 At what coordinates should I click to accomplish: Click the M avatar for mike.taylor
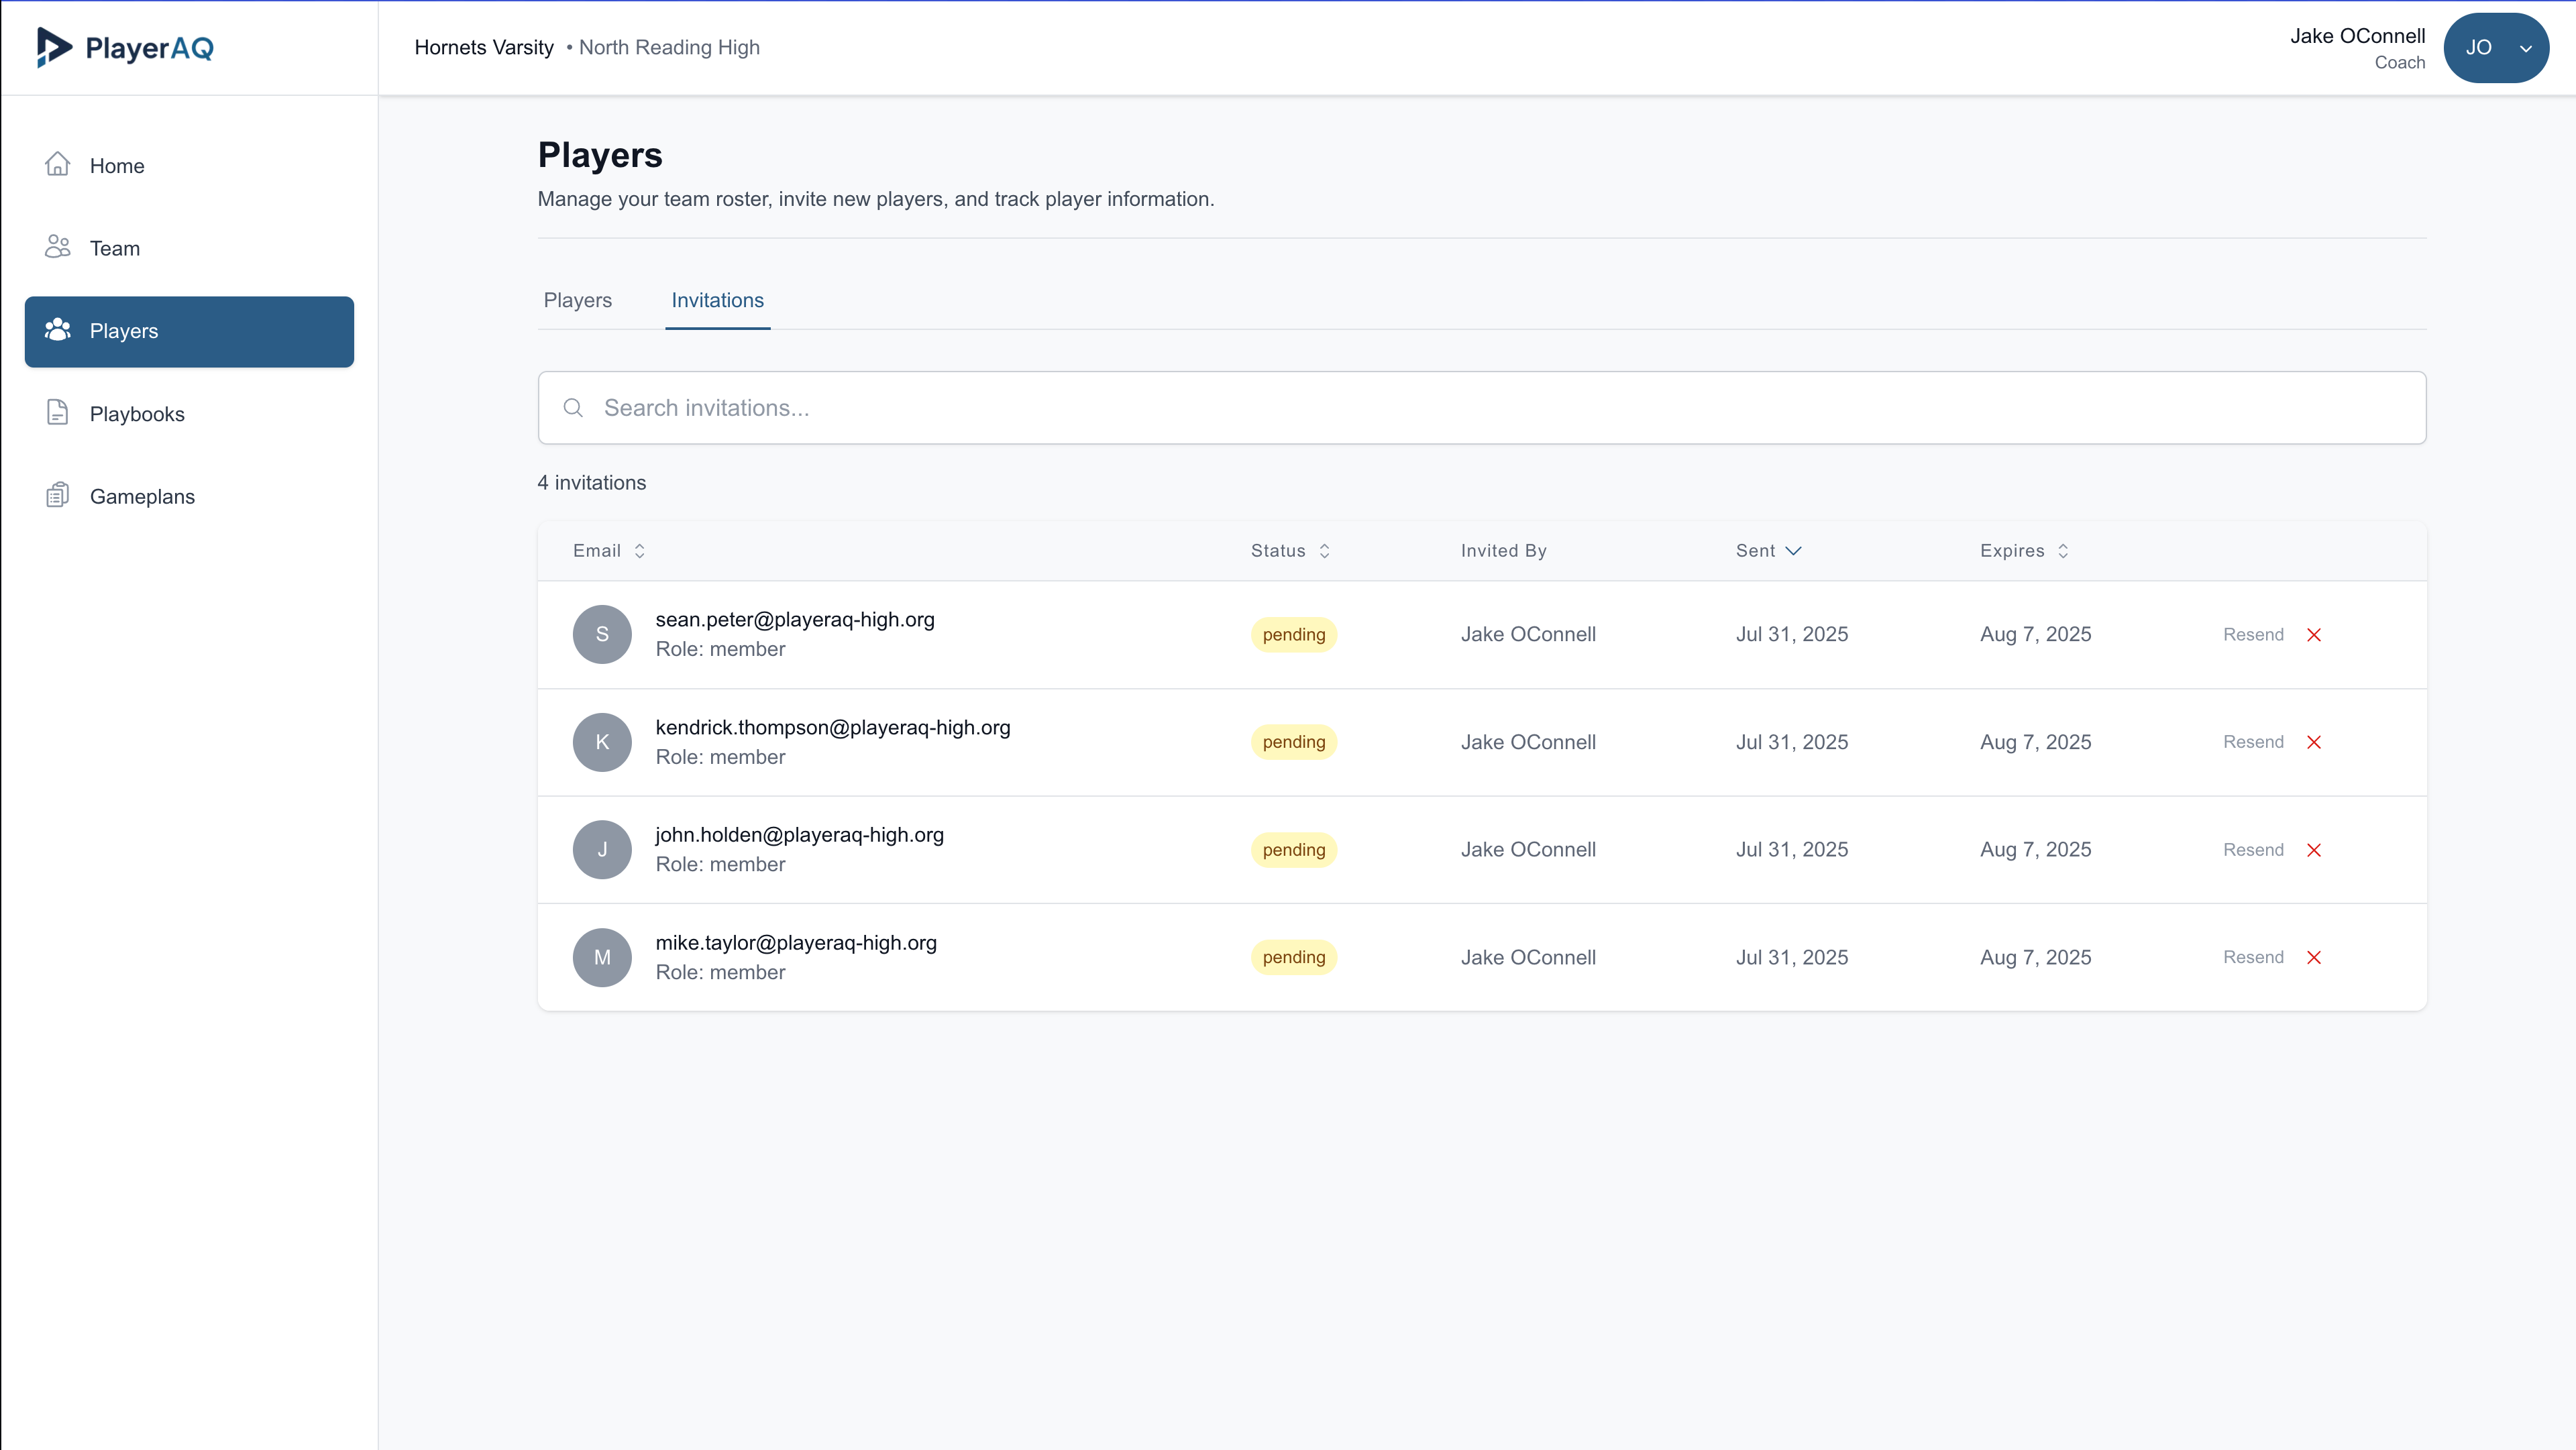coord(602,957)
